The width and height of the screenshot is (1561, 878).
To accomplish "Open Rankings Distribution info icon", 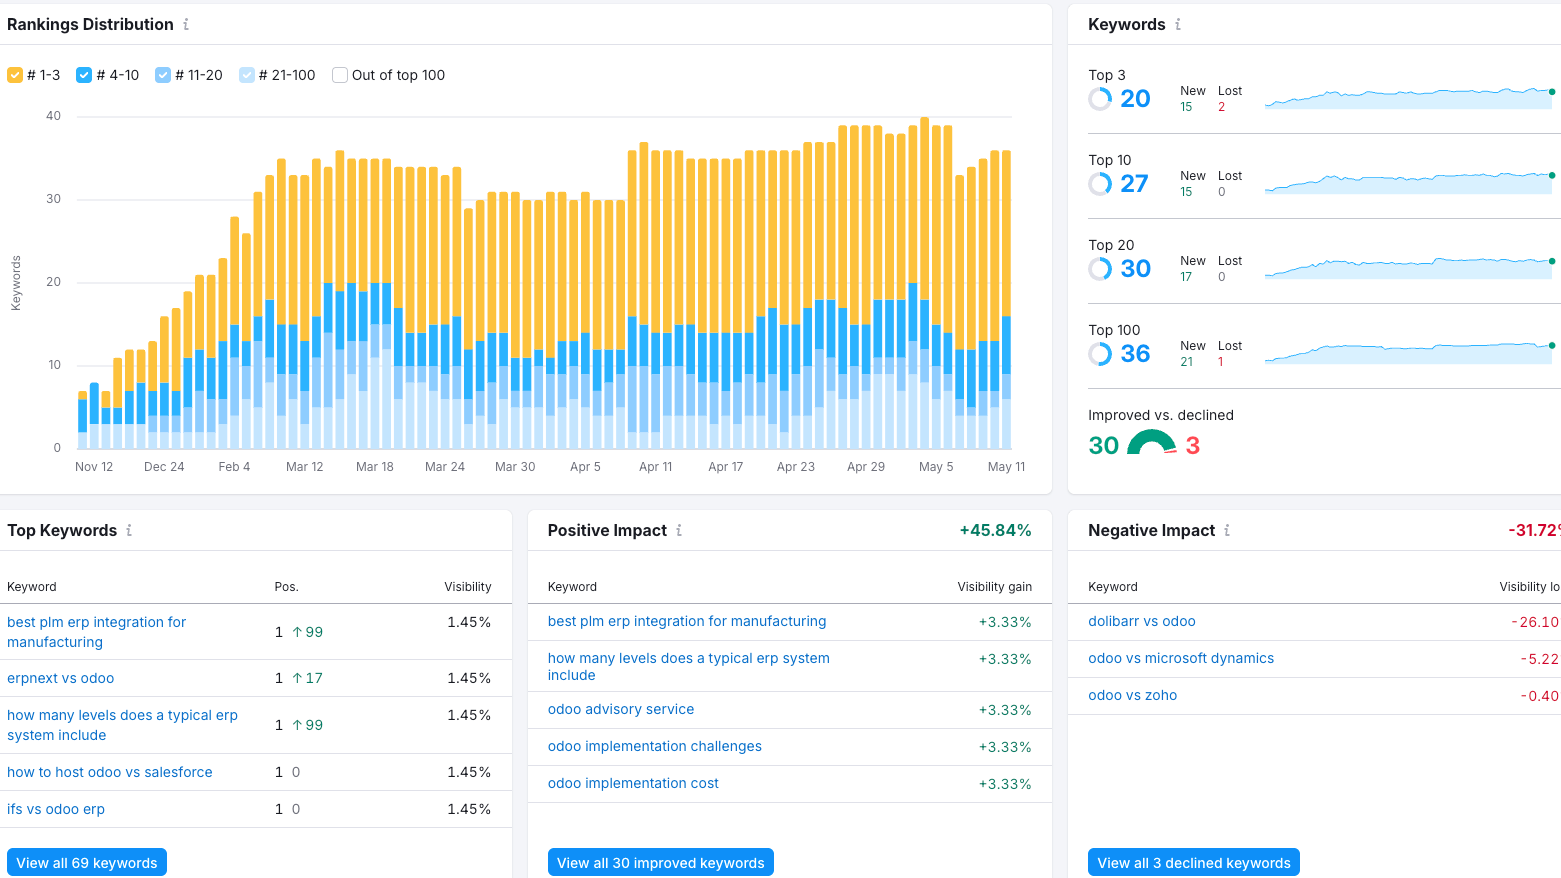I will [186, 24].
